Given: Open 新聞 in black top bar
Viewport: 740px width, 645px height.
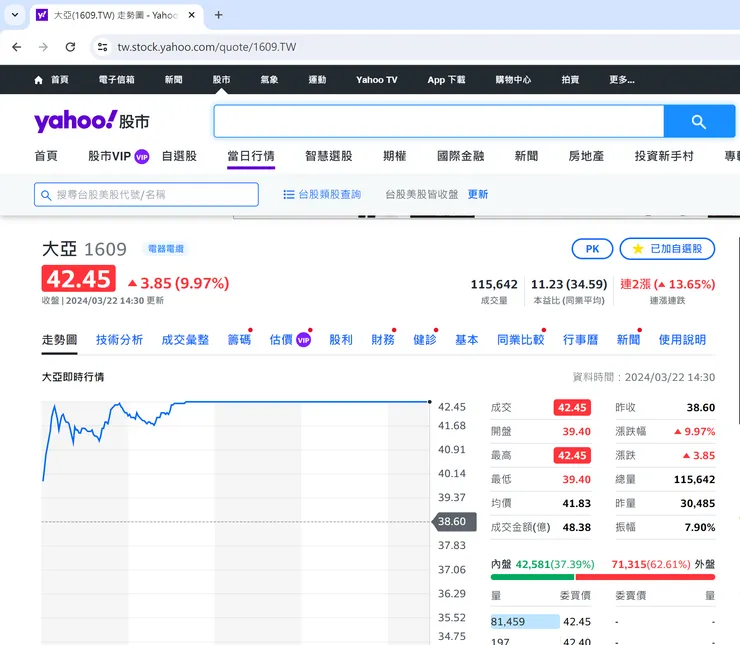Looking at the screenshot, I should (x=174, y=80).
